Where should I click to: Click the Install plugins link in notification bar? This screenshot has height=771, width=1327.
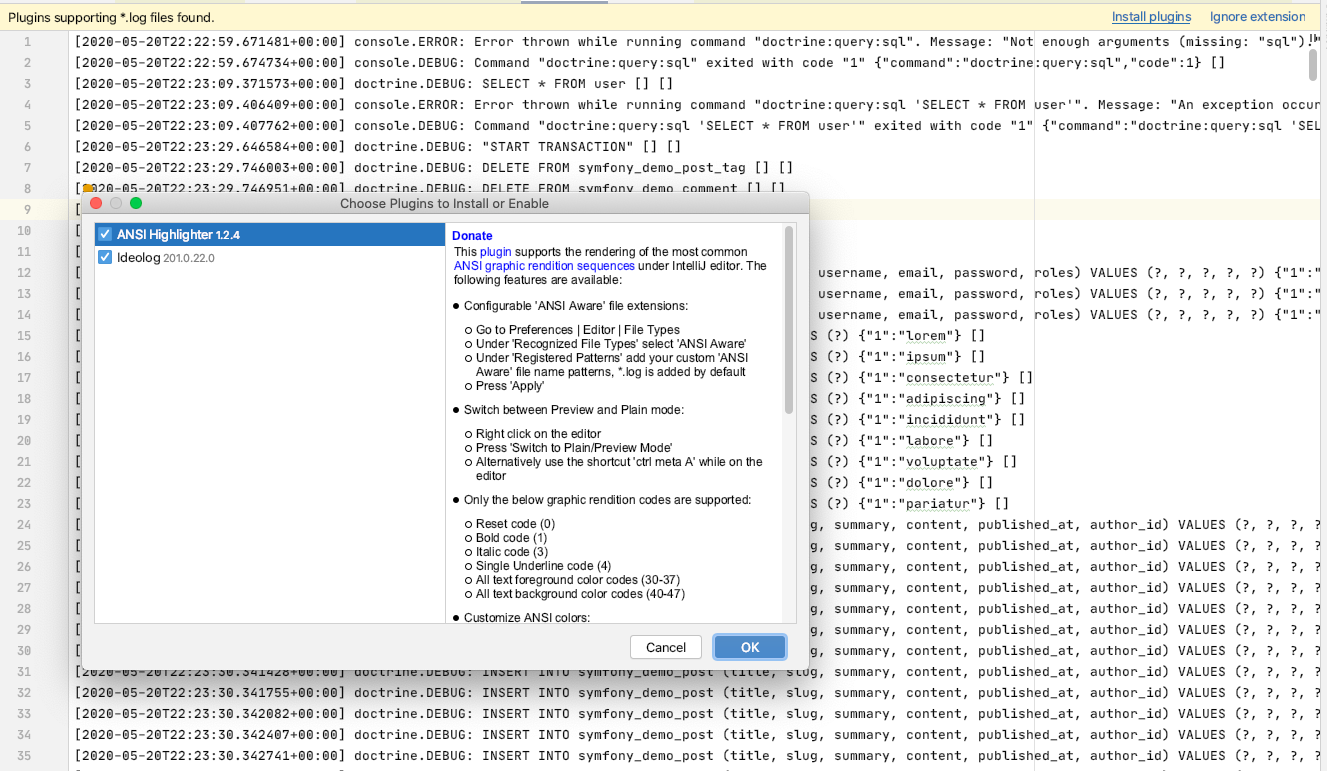point(1151,17)
